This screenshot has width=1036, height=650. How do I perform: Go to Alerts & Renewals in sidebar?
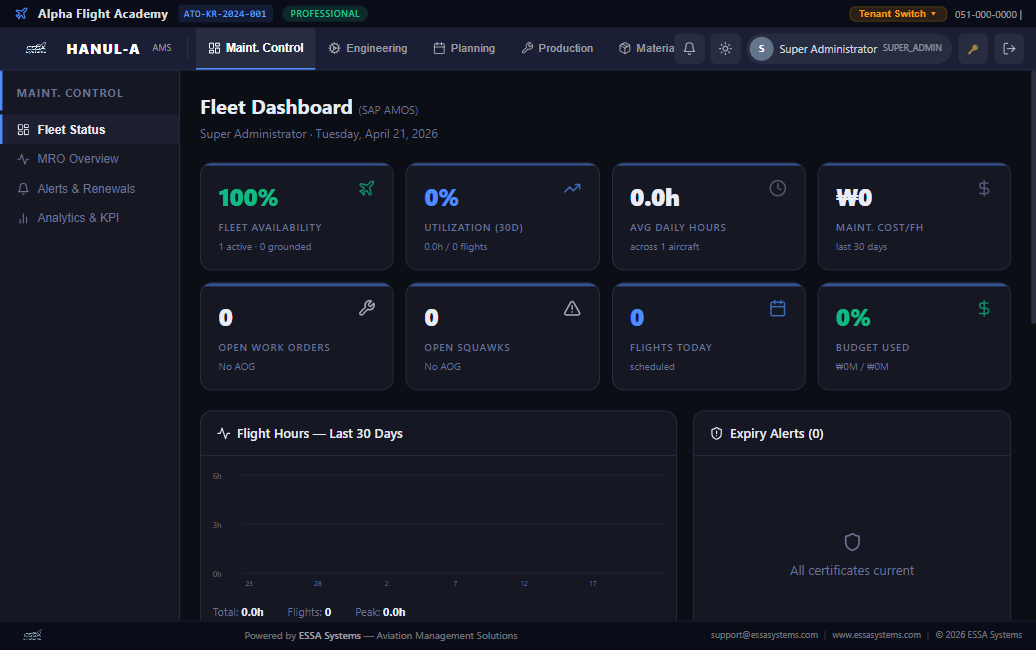85,189
